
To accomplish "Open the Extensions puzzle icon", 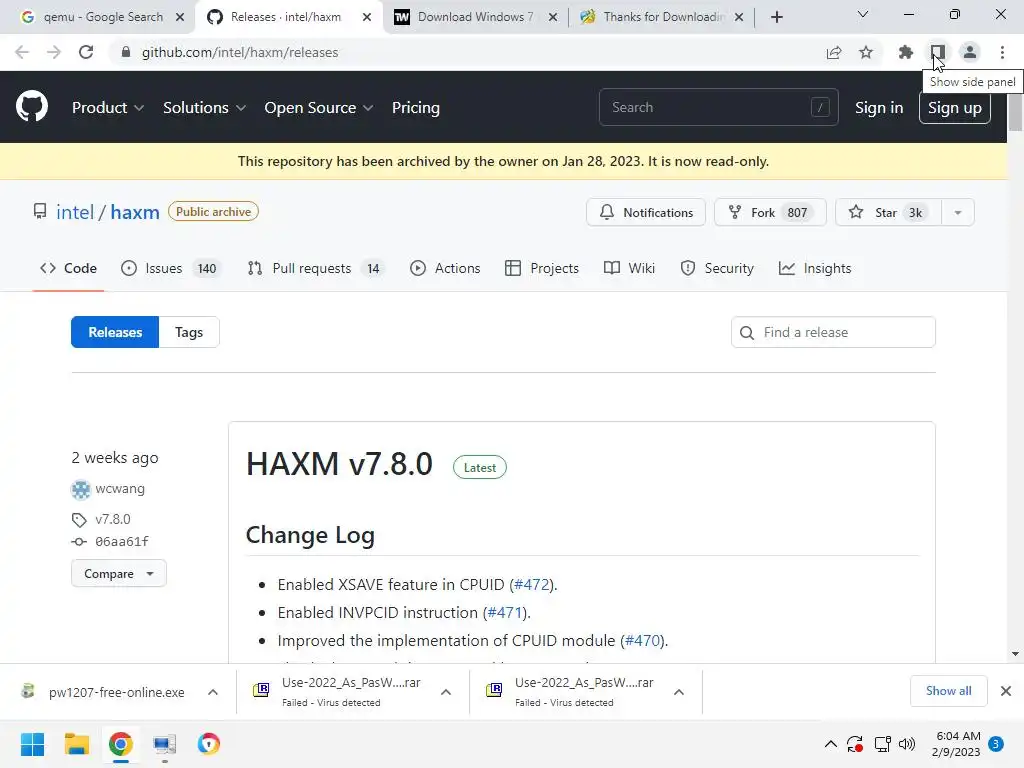I will tap(906, 52).
